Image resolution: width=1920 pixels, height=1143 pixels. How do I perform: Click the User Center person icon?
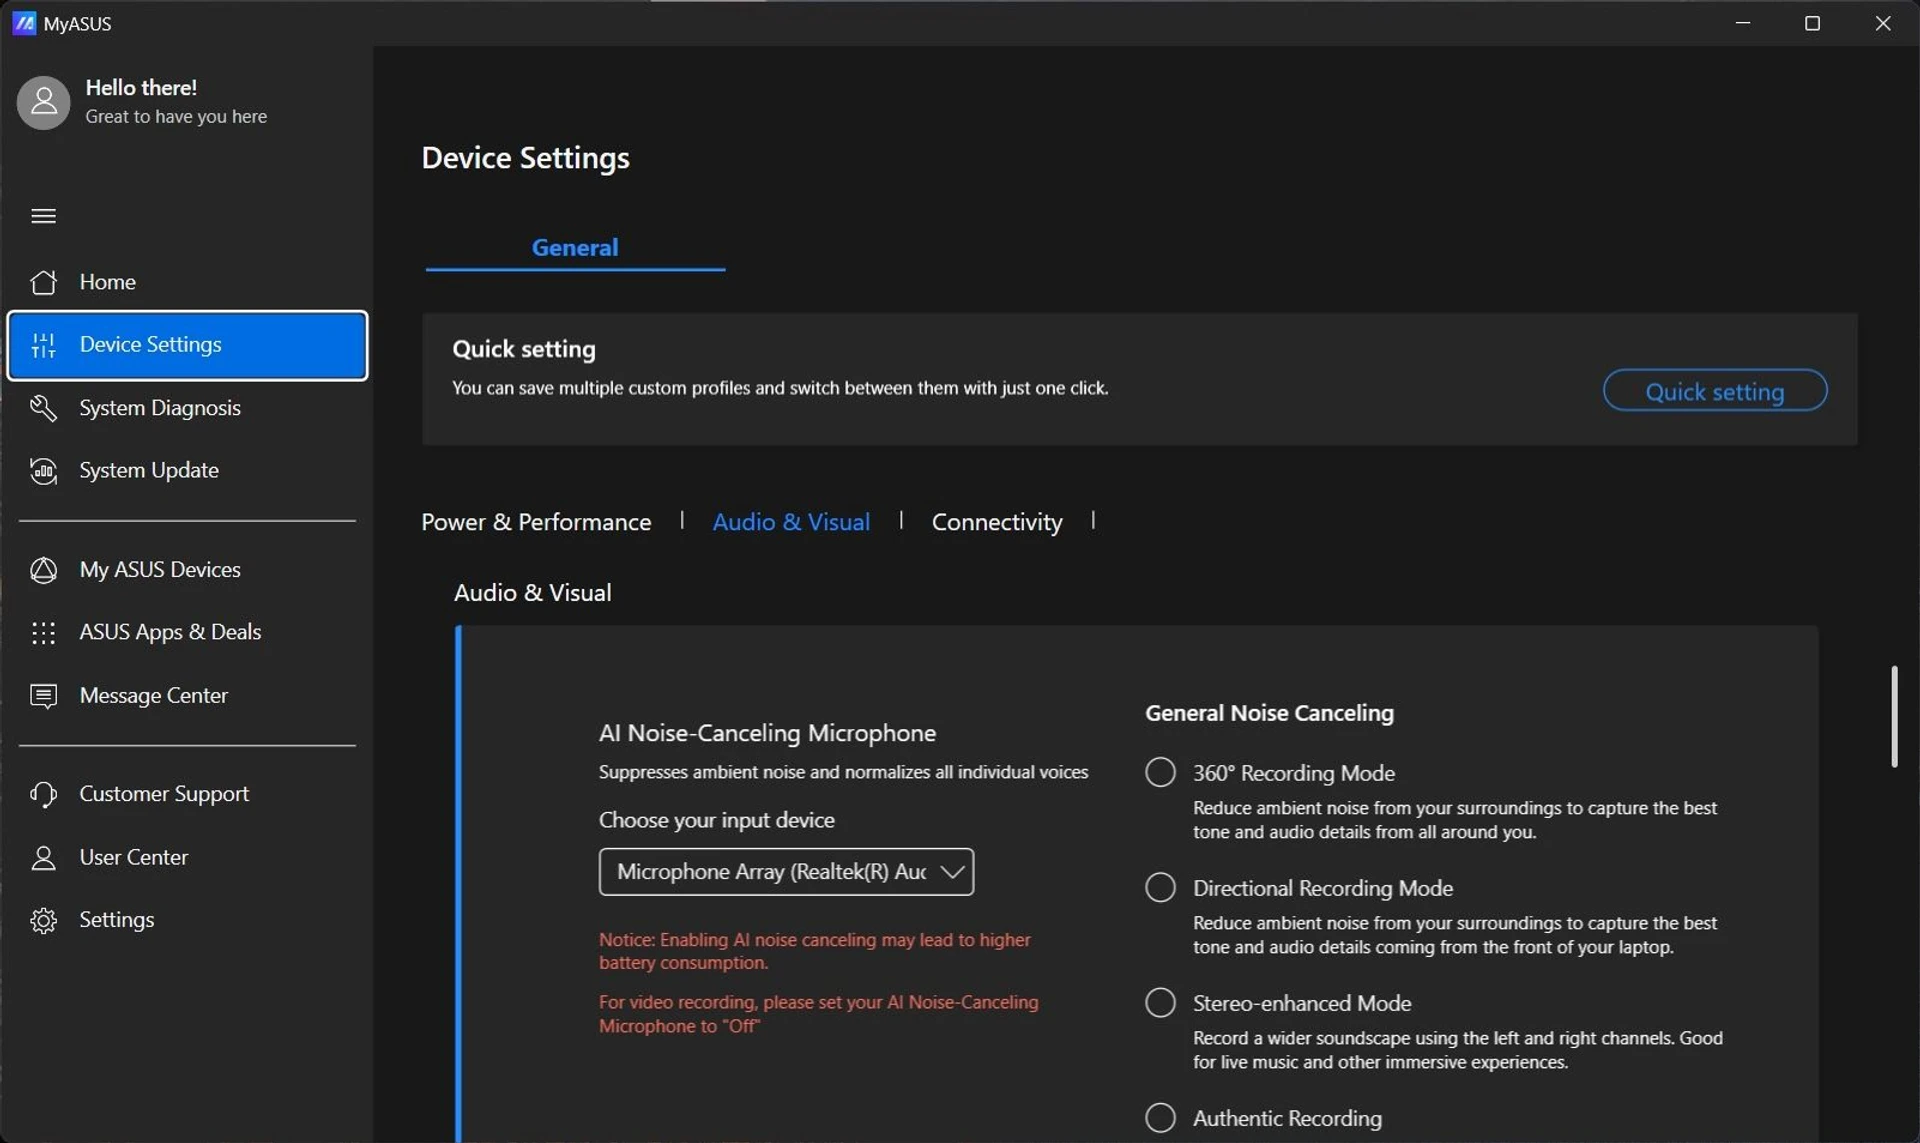pos(43,858)
